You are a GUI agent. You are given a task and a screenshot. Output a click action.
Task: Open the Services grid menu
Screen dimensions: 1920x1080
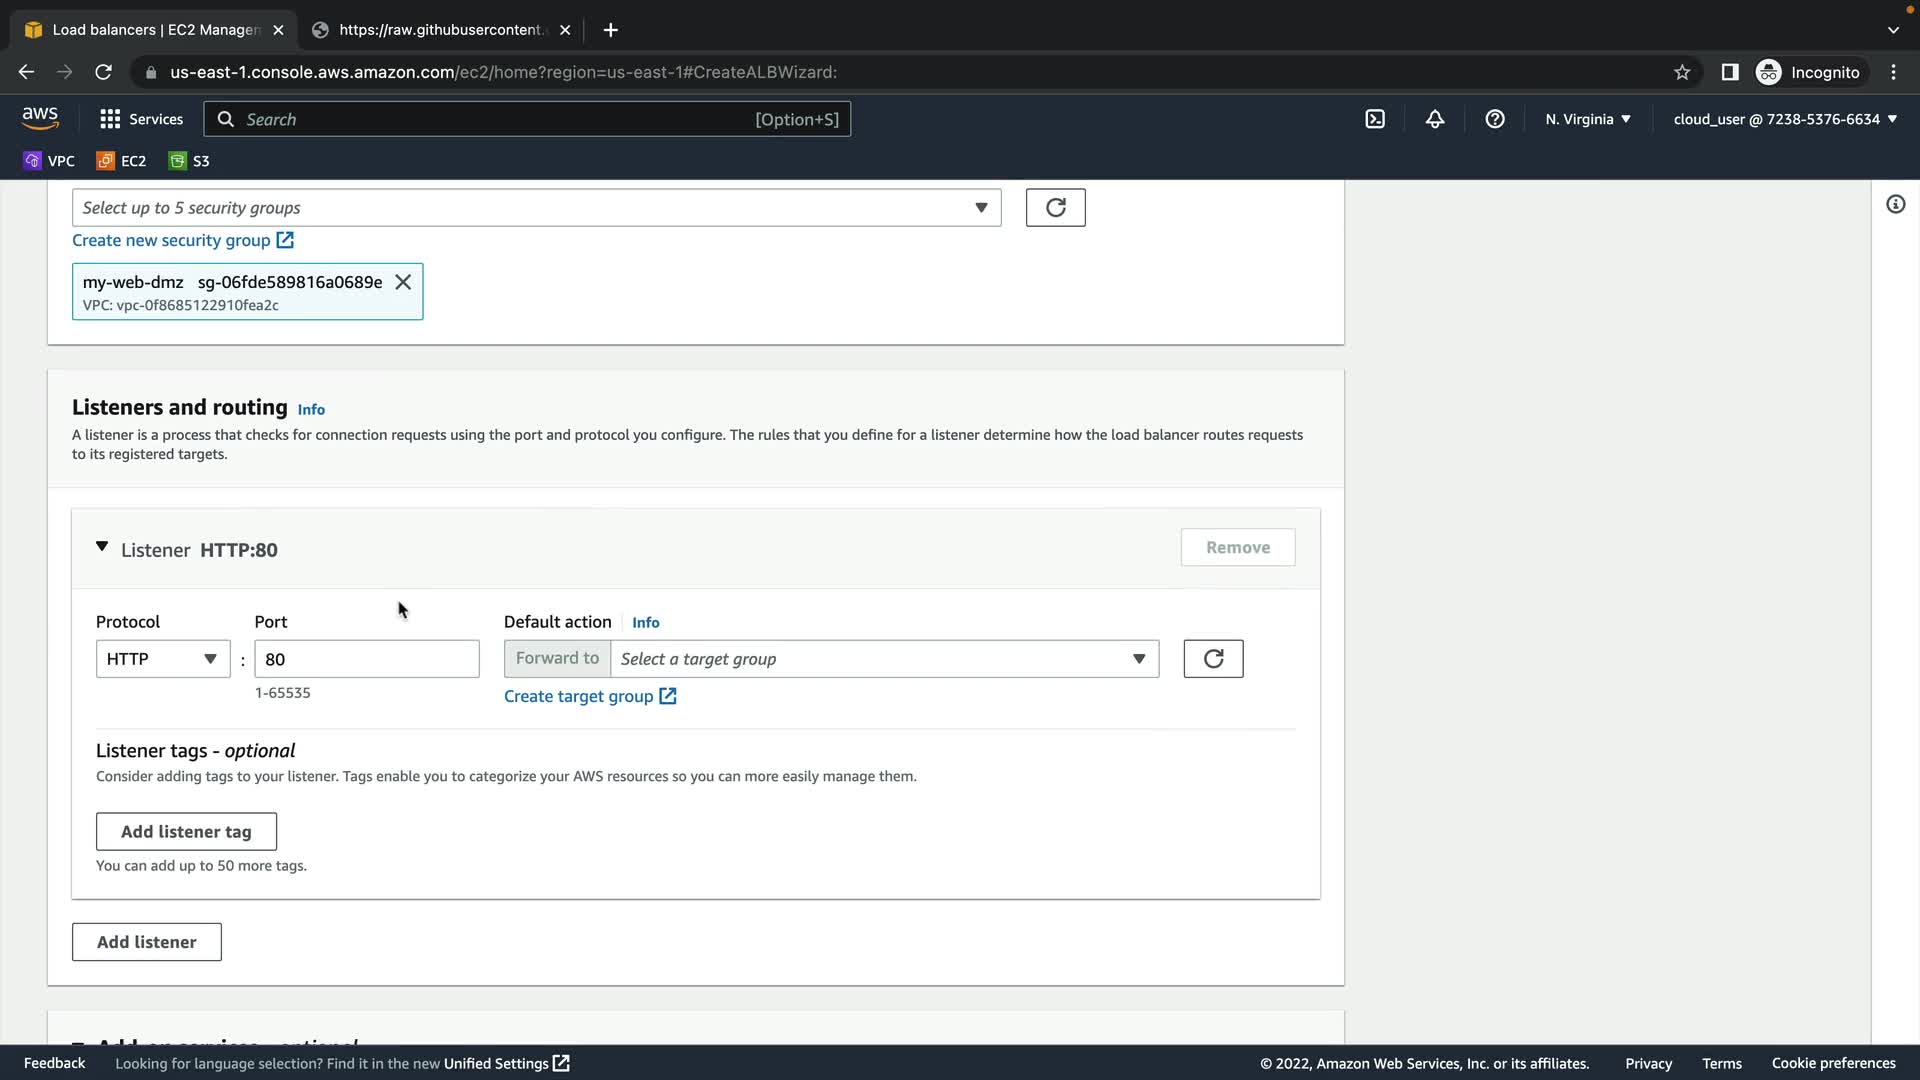(141, 119)
